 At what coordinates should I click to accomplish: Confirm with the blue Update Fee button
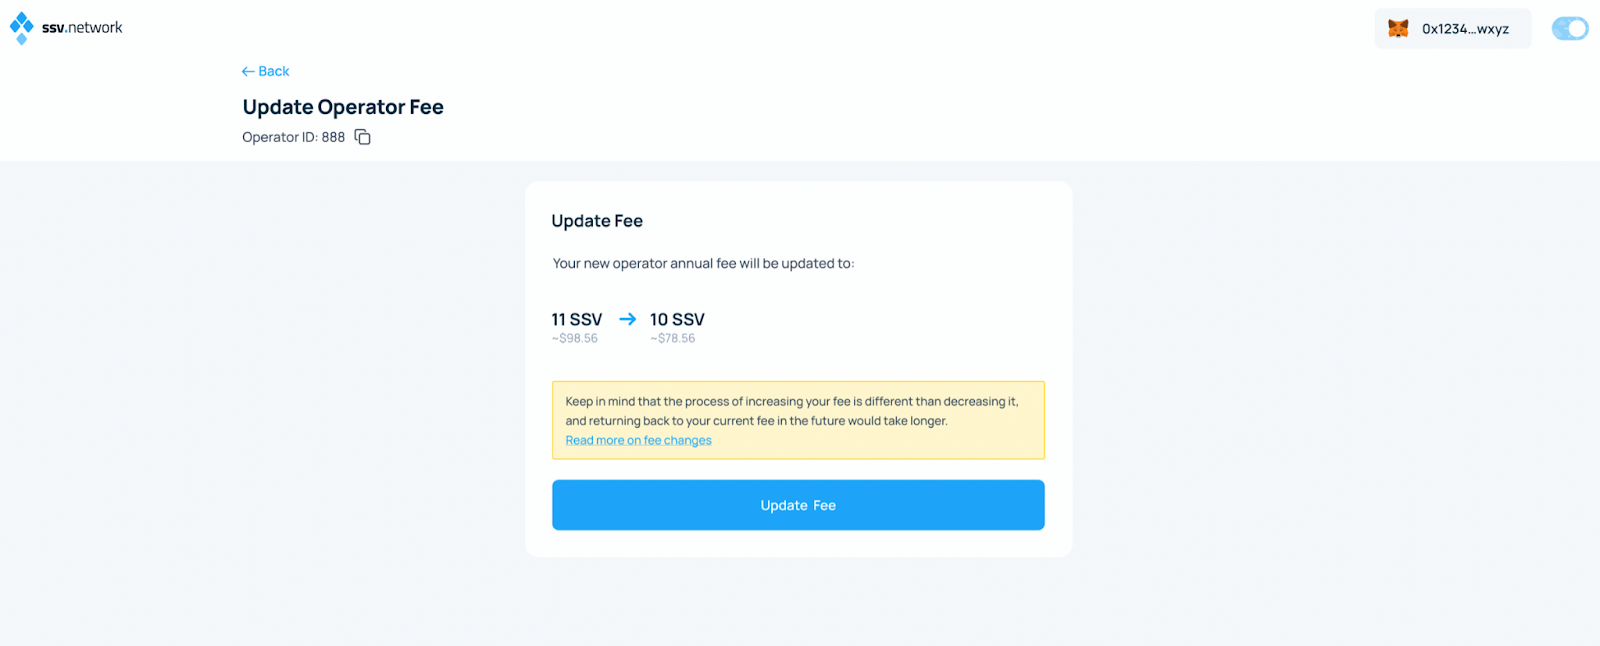[798, 505]
